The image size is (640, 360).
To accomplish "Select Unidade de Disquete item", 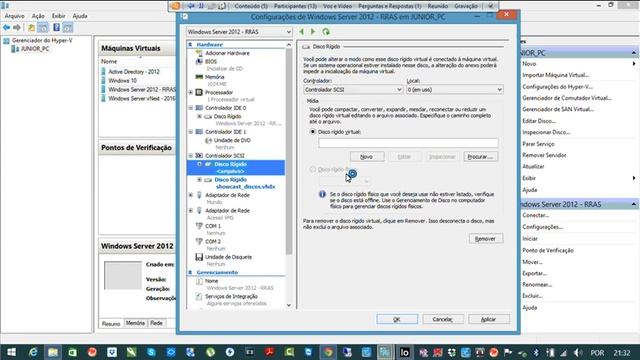I will pos(229,257).
